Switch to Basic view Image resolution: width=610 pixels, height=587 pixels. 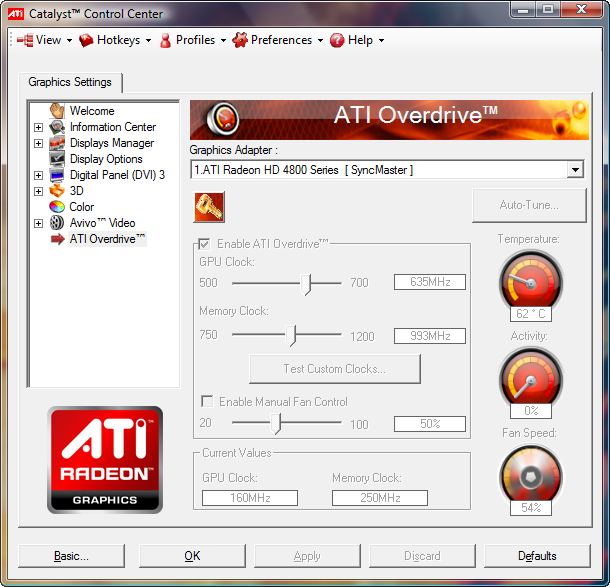71,556
